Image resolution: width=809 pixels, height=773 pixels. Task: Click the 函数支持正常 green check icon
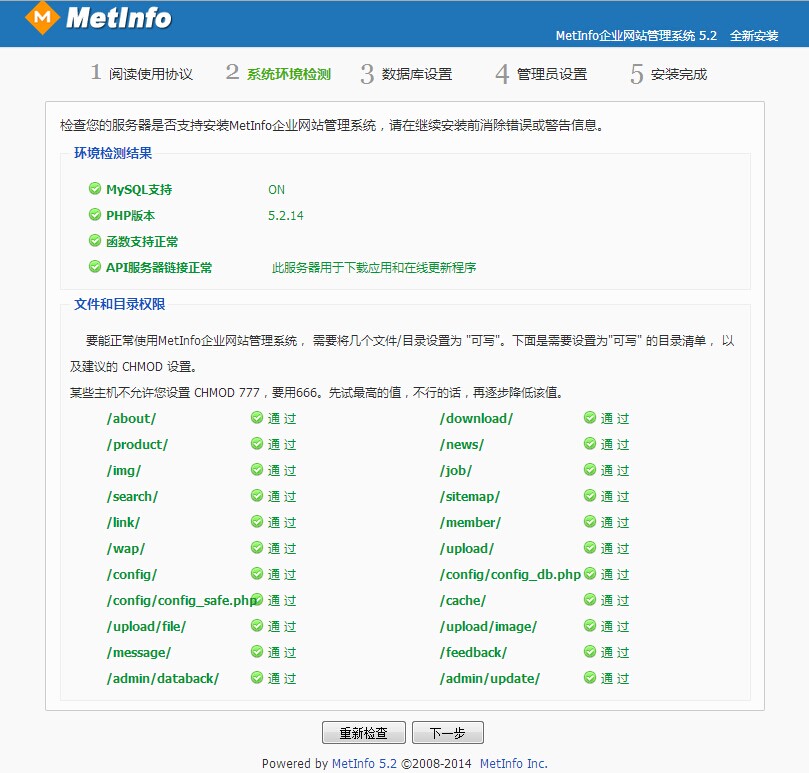pyautogui.click(x=95, y=240)
